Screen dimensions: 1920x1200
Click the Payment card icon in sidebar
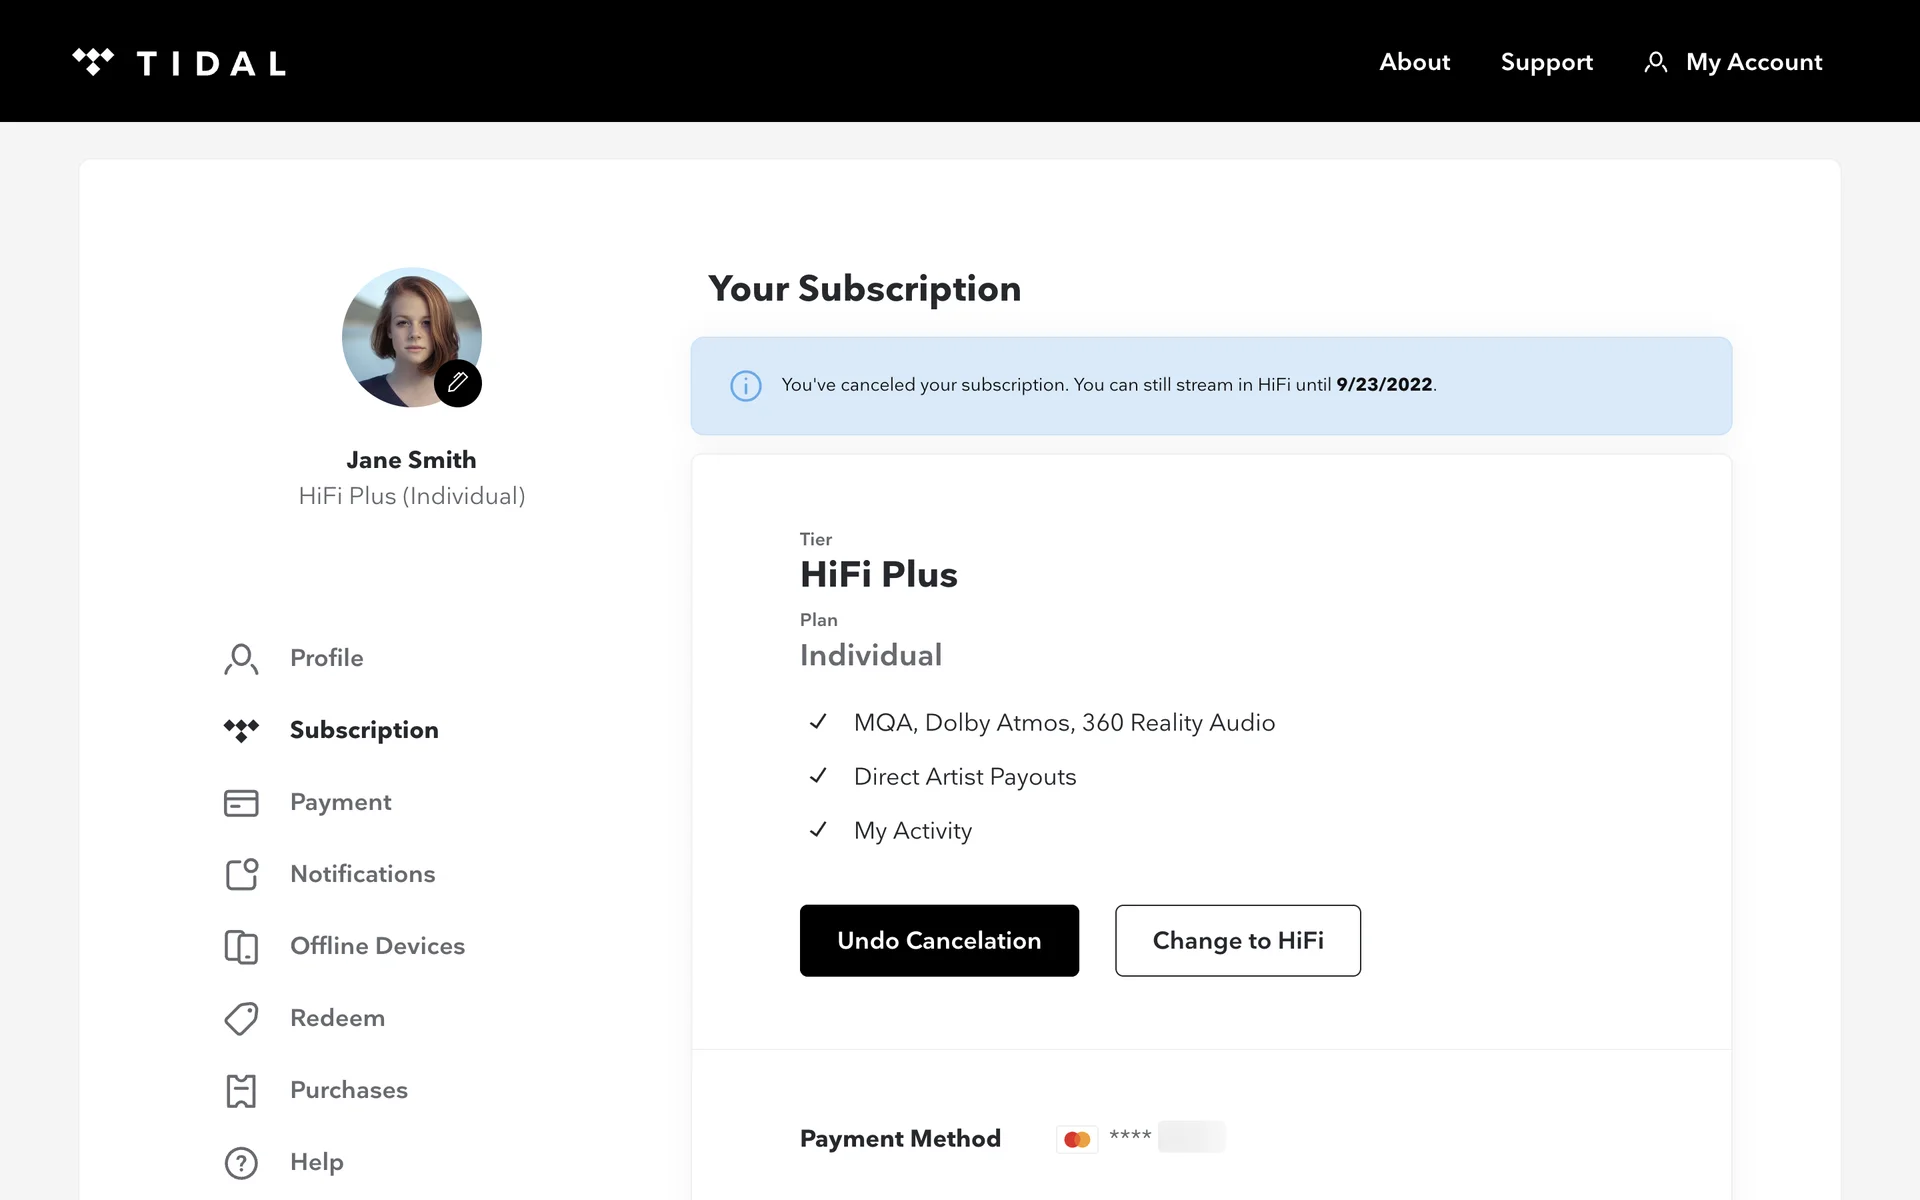click(241, 803)
